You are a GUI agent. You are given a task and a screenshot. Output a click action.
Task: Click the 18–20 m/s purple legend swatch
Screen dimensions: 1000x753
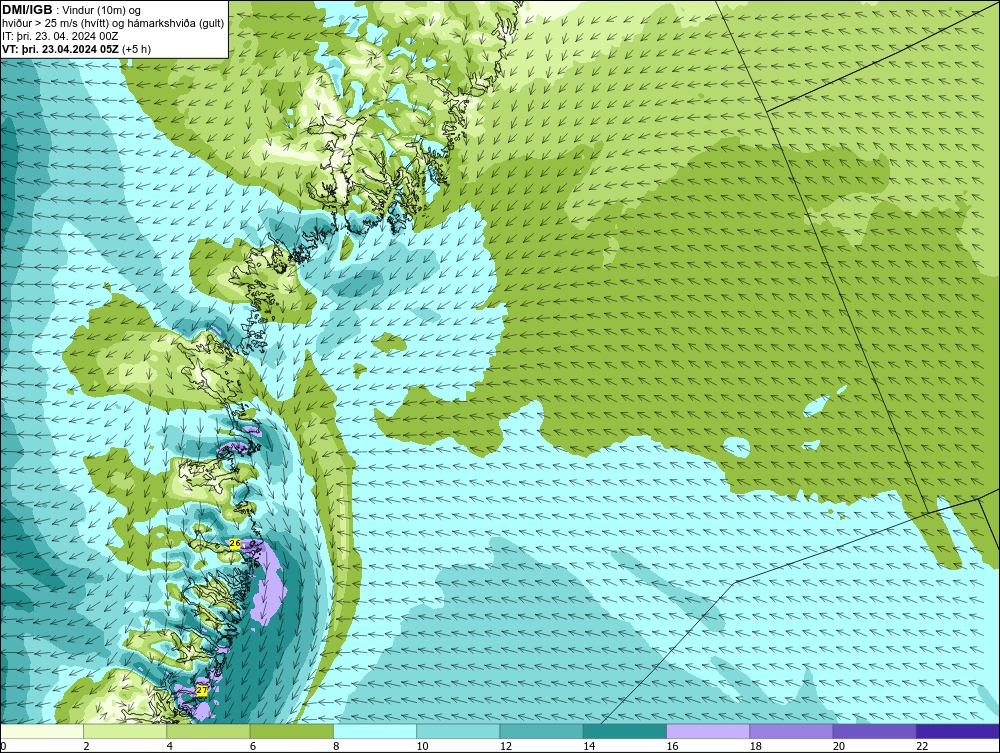click(791, 731)
